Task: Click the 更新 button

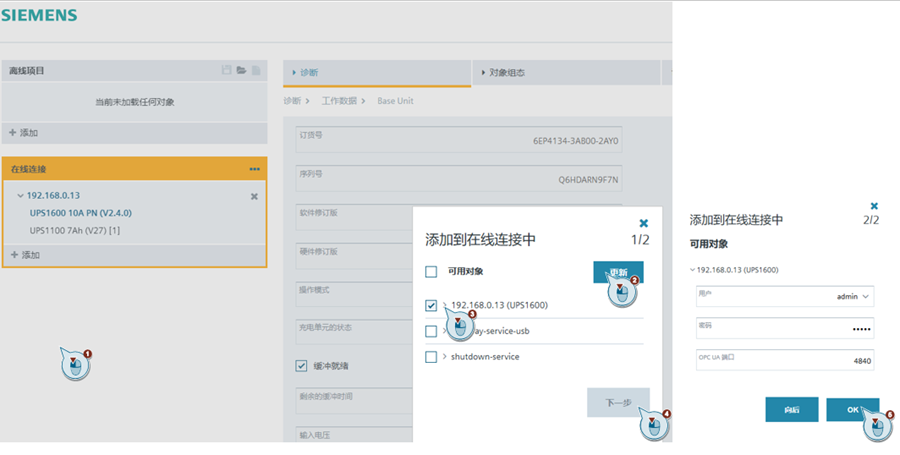Action: click(618, 272)
